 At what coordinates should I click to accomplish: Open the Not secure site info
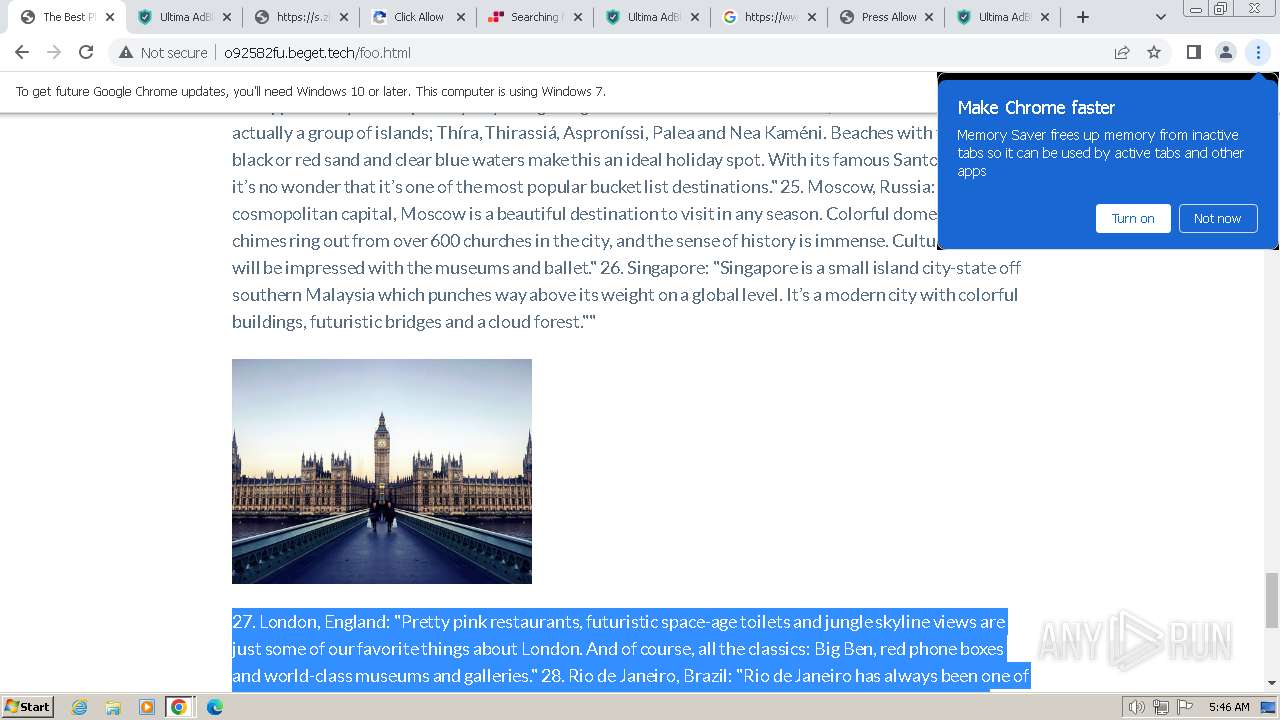click(163, 53)
